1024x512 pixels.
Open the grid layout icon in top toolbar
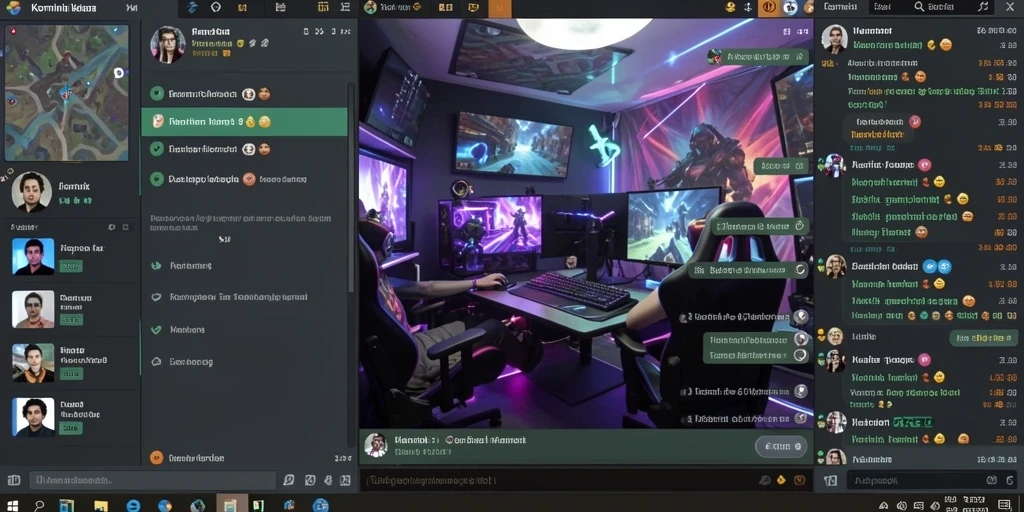pos(323,7)
